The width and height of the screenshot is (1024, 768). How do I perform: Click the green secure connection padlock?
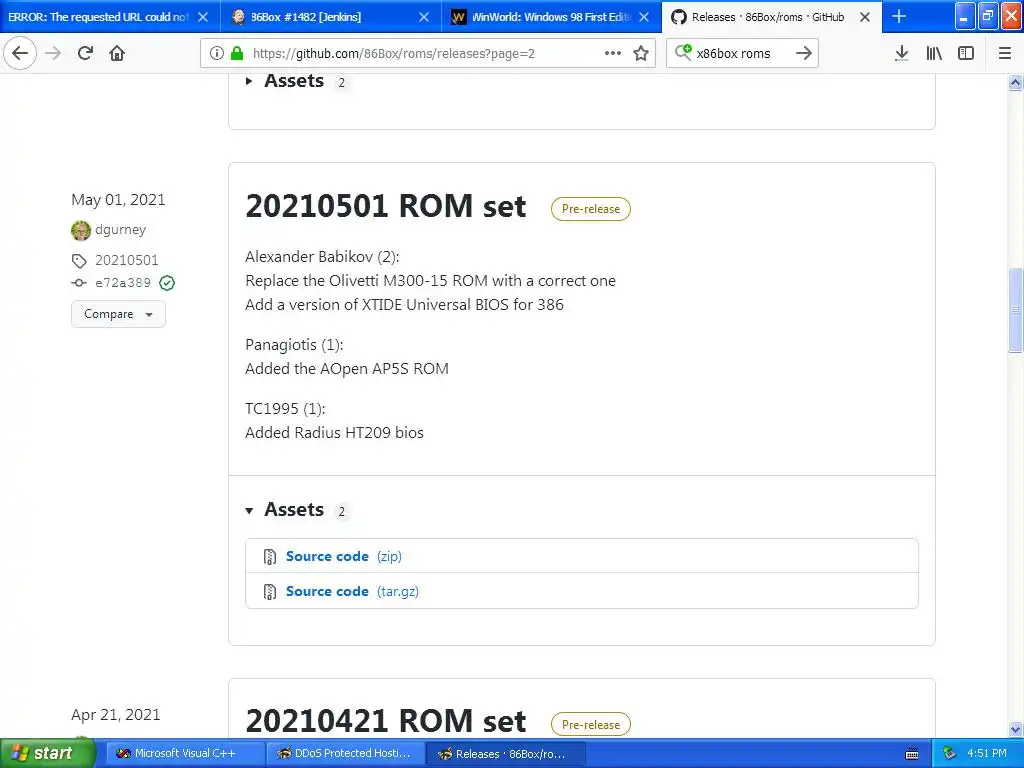pos(237,53)
